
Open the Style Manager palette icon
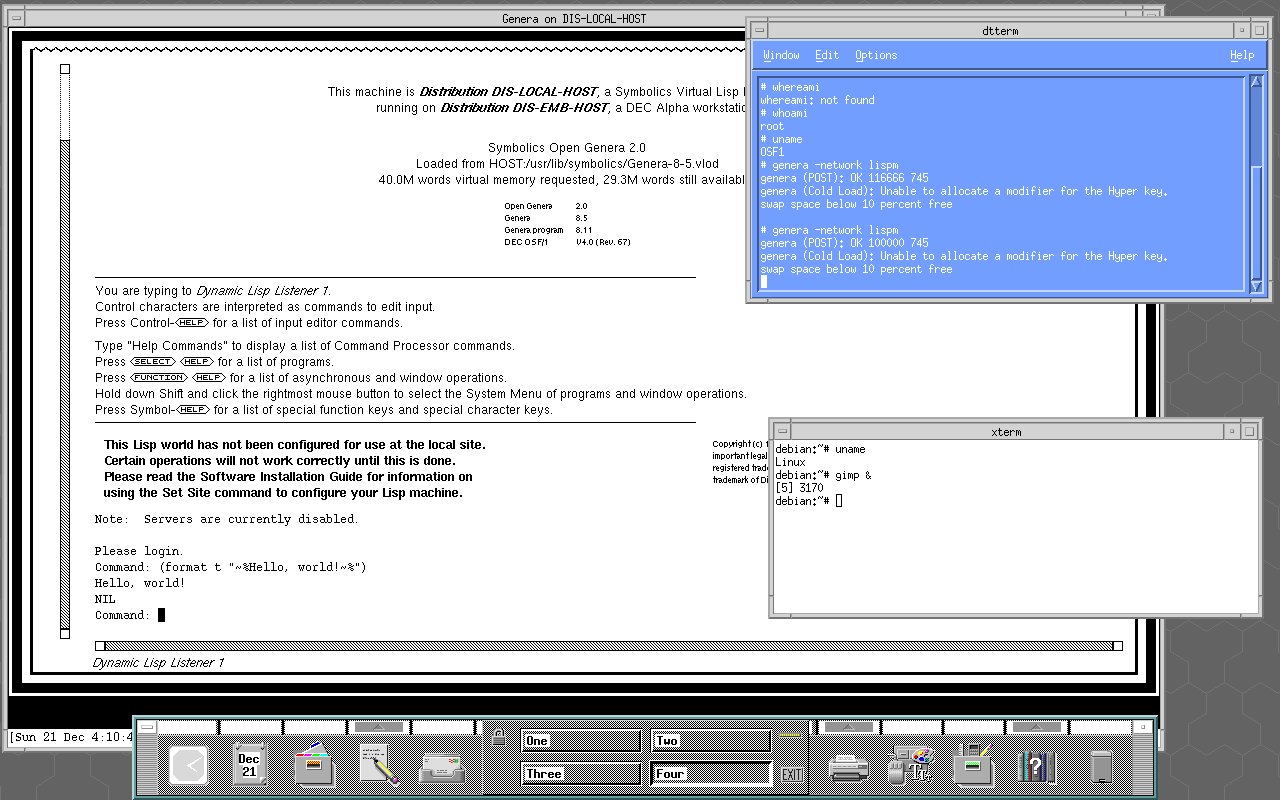911,766
